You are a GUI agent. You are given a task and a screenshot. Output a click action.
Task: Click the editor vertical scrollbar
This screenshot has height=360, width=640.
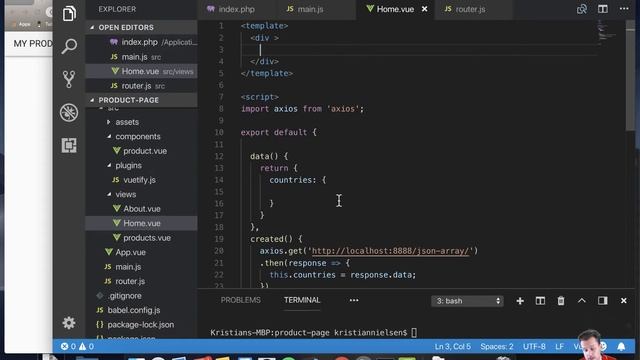[x=630, y=76]
